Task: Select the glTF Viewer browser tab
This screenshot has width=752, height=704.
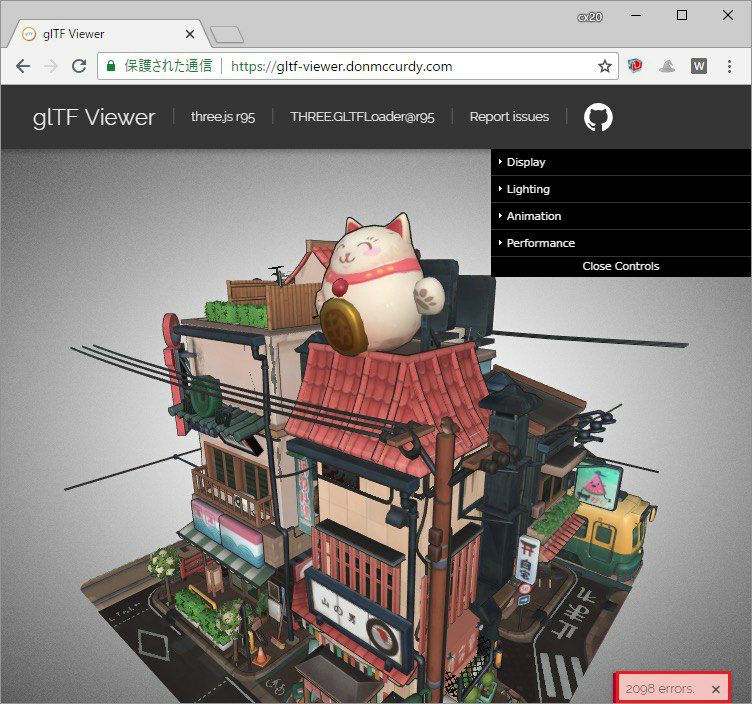Action: coord(109,34)
